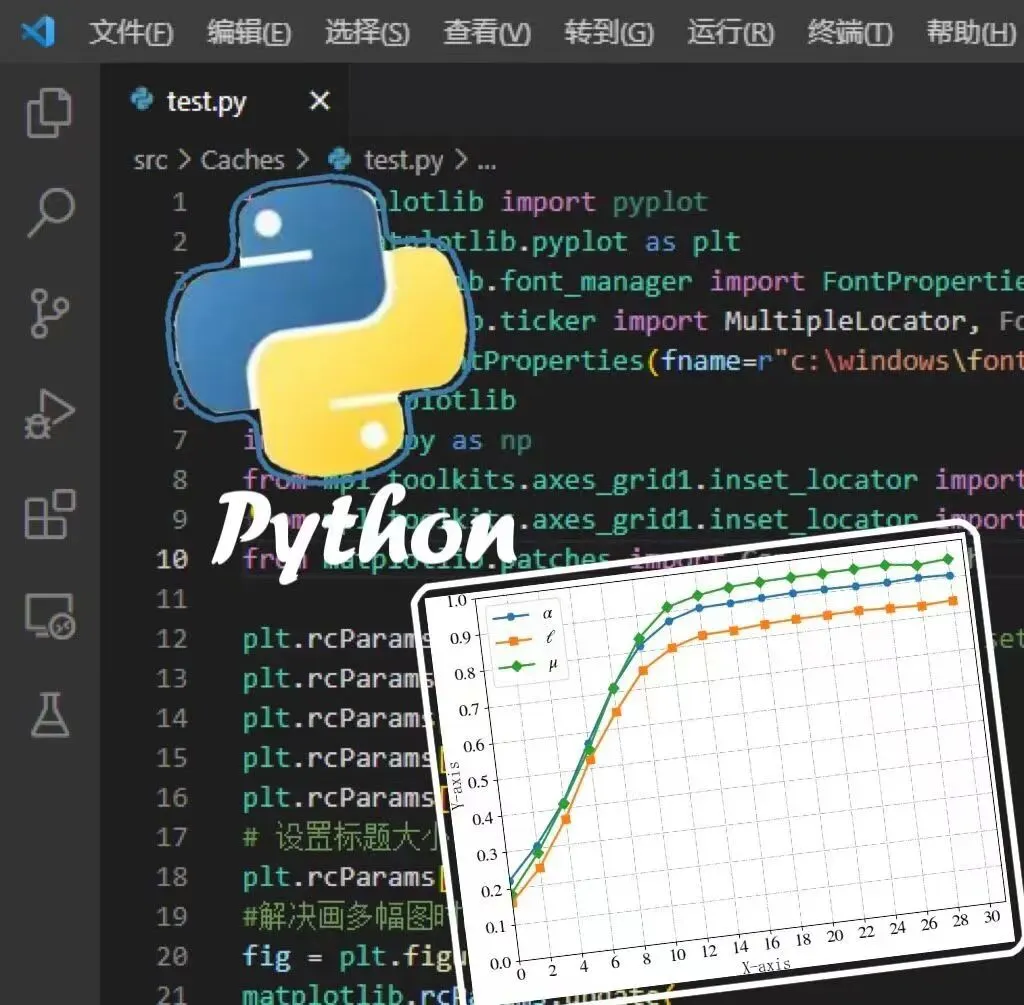This screenshot has width=1024, height=1005.
Task: Click 'pyplot' at end of line 1
Action: coord(660,203)
